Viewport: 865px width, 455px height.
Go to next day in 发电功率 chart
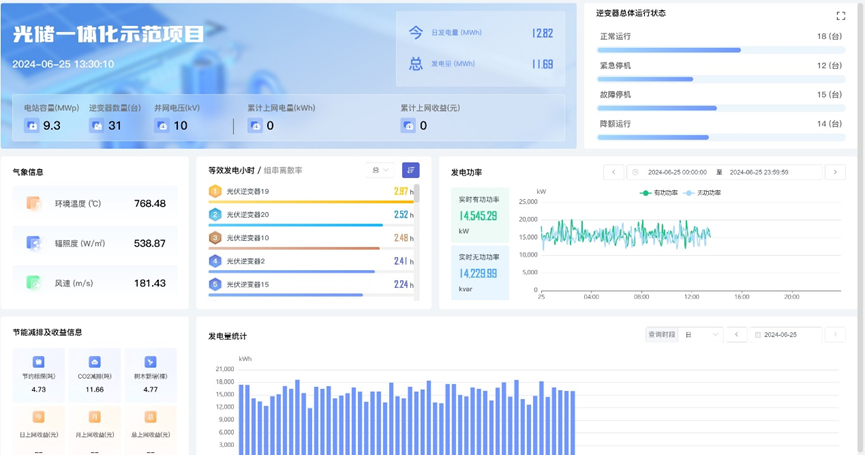(x=835, y=172)
